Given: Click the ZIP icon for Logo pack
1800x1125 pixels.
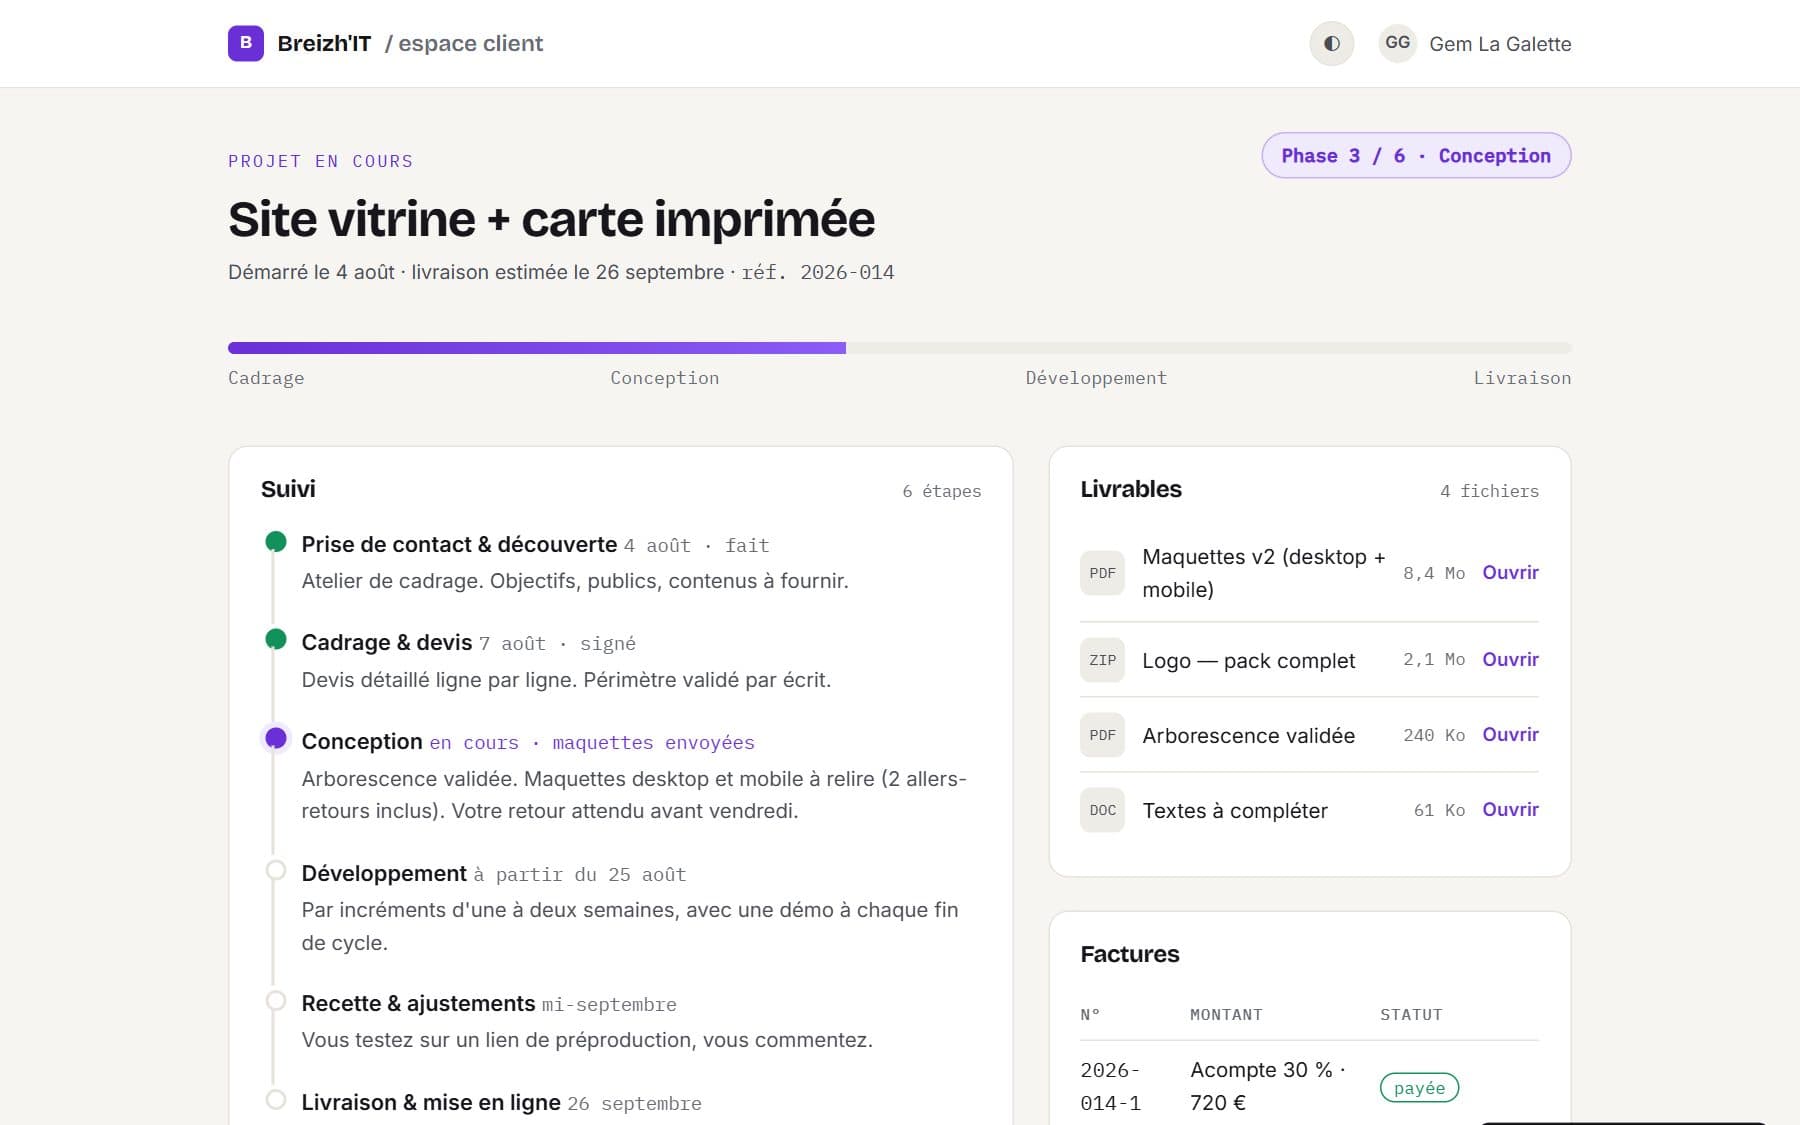Looking at the screenshot, I should [1102, 660].
